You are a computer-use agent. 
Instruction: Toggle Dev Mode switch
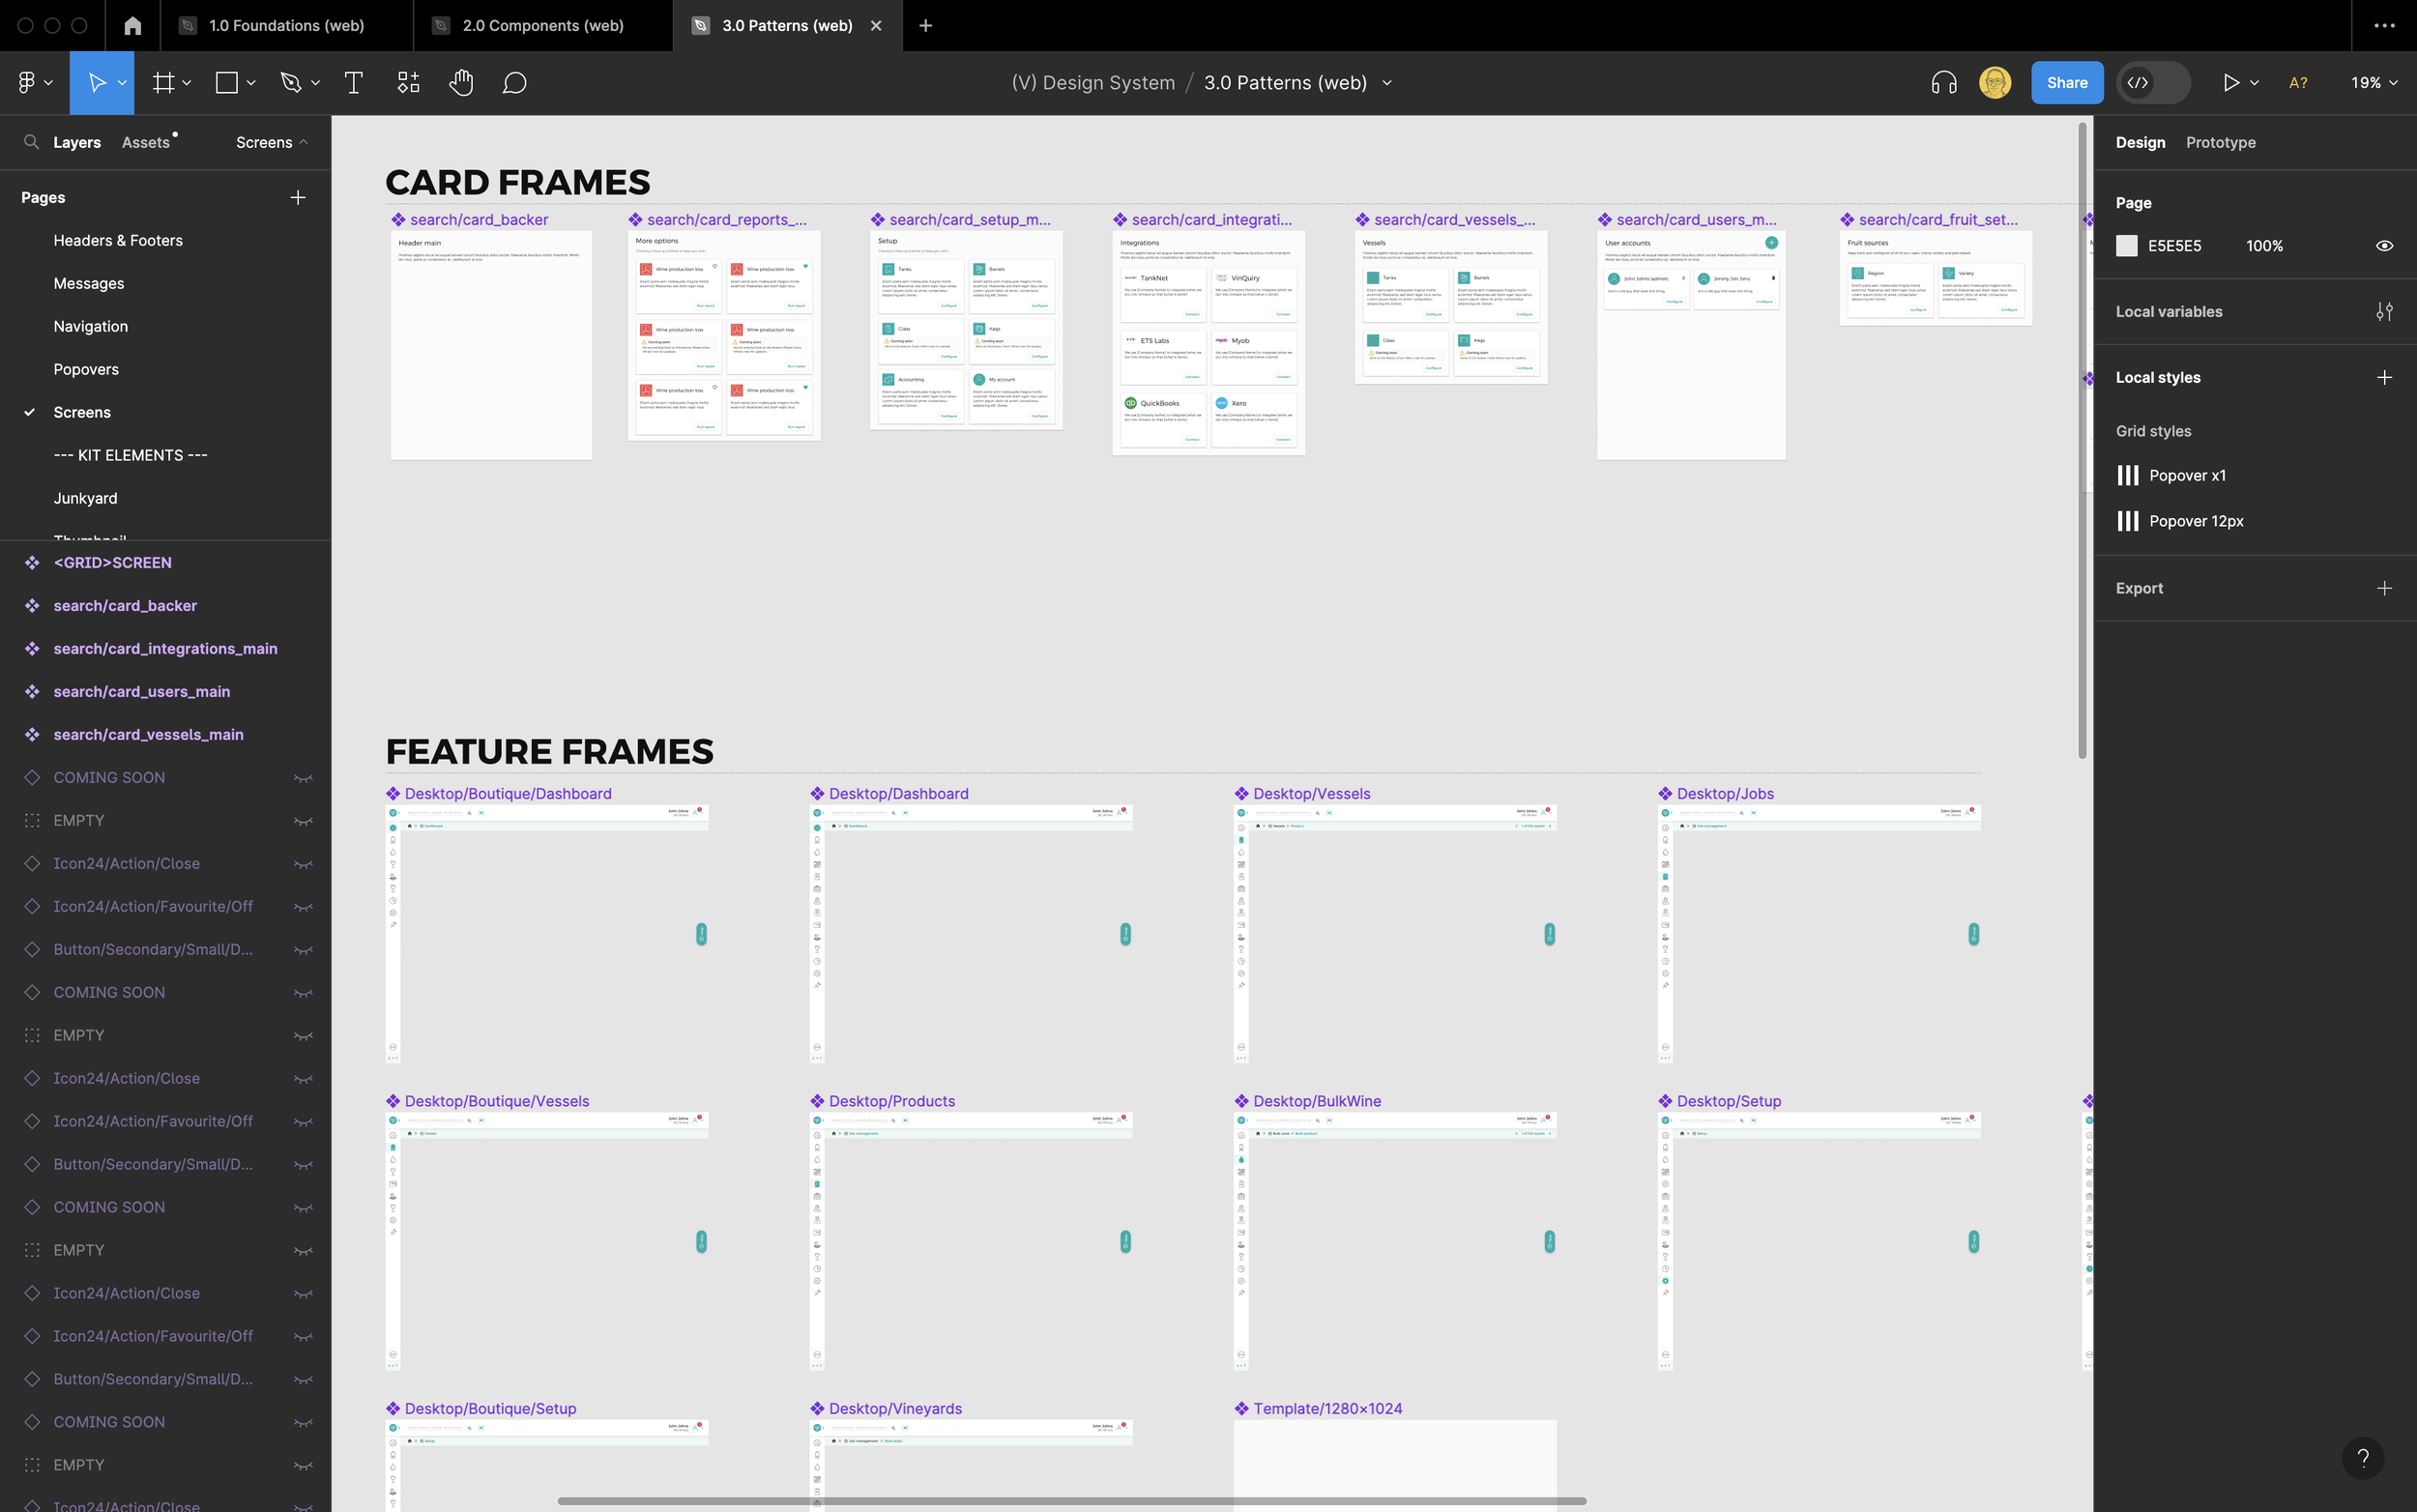tap(2152, 83)
